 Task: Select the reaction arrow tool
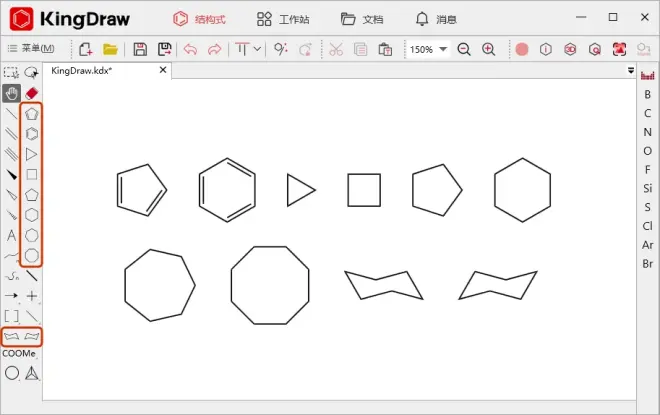click(x=11, y=296)
